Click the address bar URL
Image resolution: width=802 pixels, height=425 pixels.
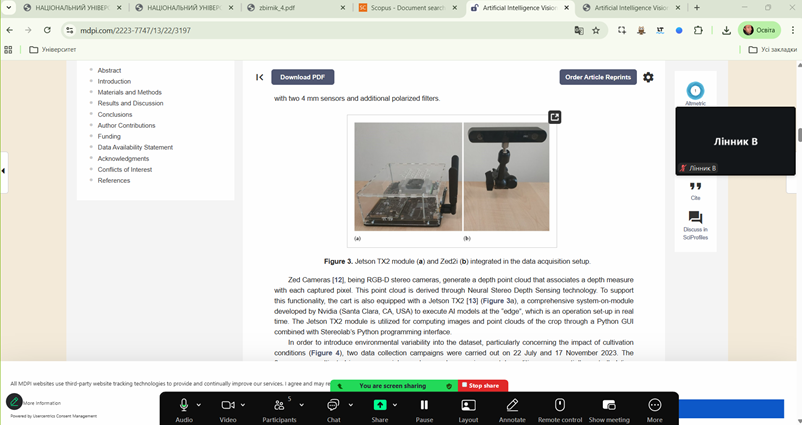[x=135, y=31]
